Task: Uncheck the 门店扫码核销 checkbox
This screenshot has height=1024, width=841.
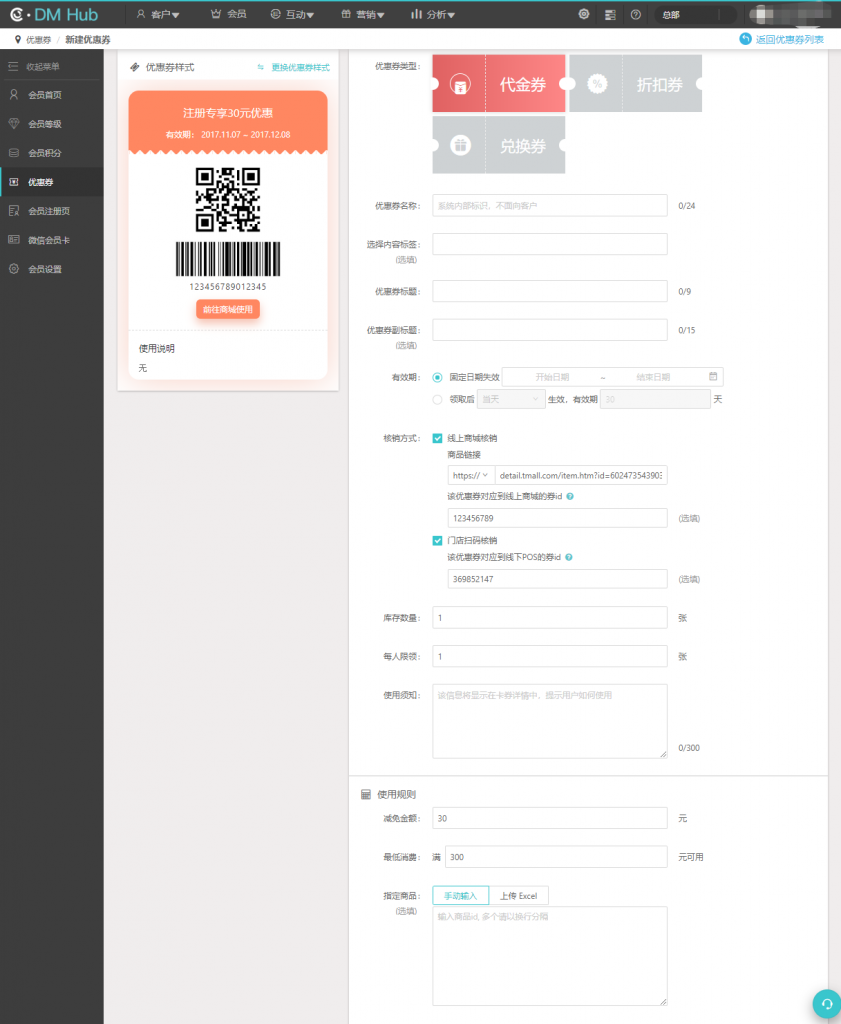Action: 437,541
